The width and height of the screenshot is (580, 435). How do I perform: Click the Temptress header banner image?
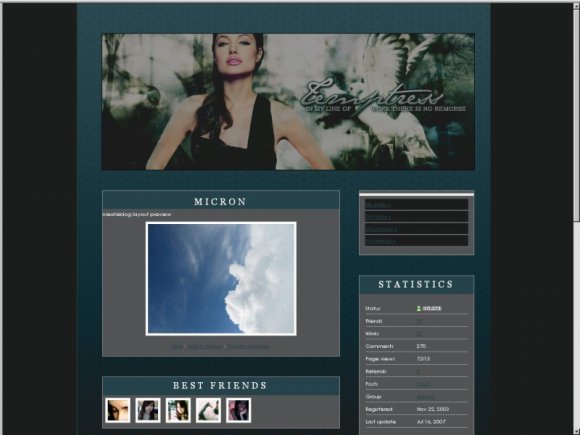coord(288,102)
